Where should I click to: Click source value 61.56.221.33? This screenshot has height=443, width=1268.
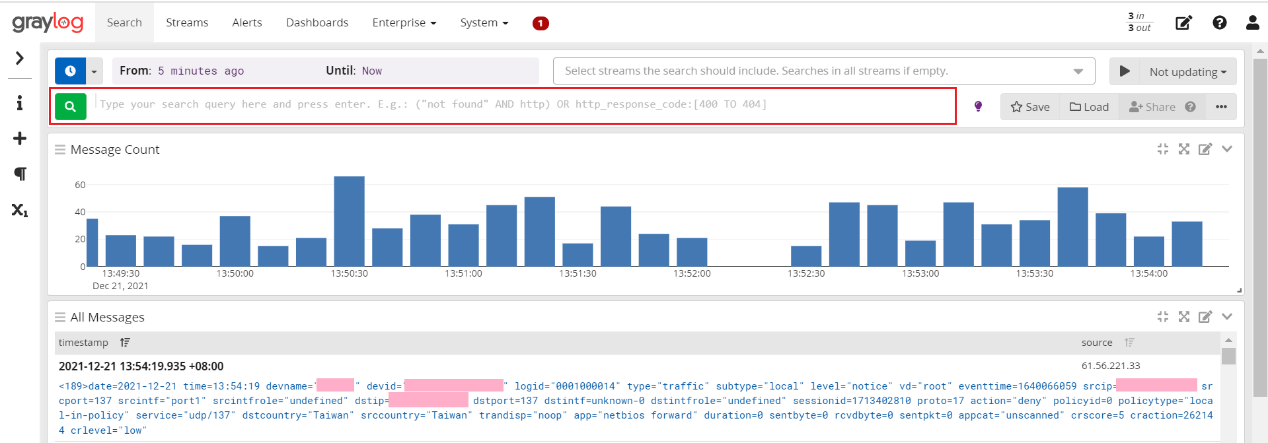pos(1111,366)
